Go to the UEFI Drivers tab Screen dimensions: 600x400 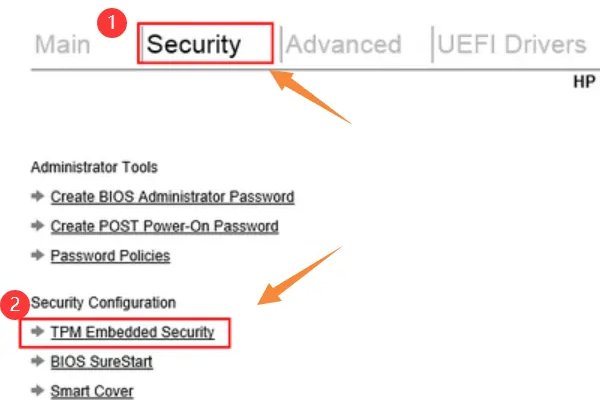[x=511, y=45]
